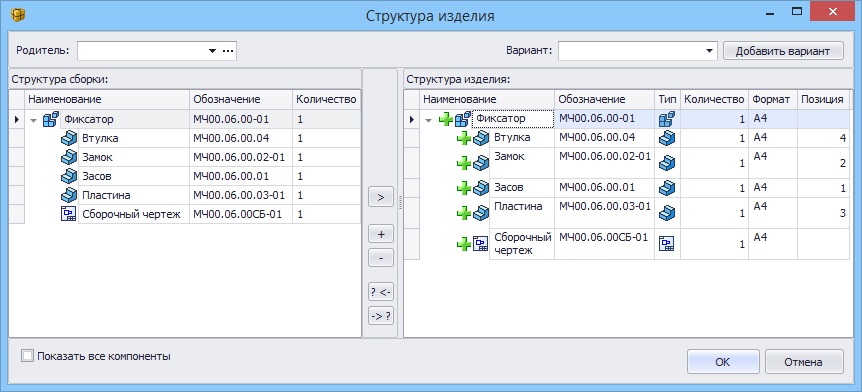Click the Замок part icon in Структура сборки

pos(69,157)
